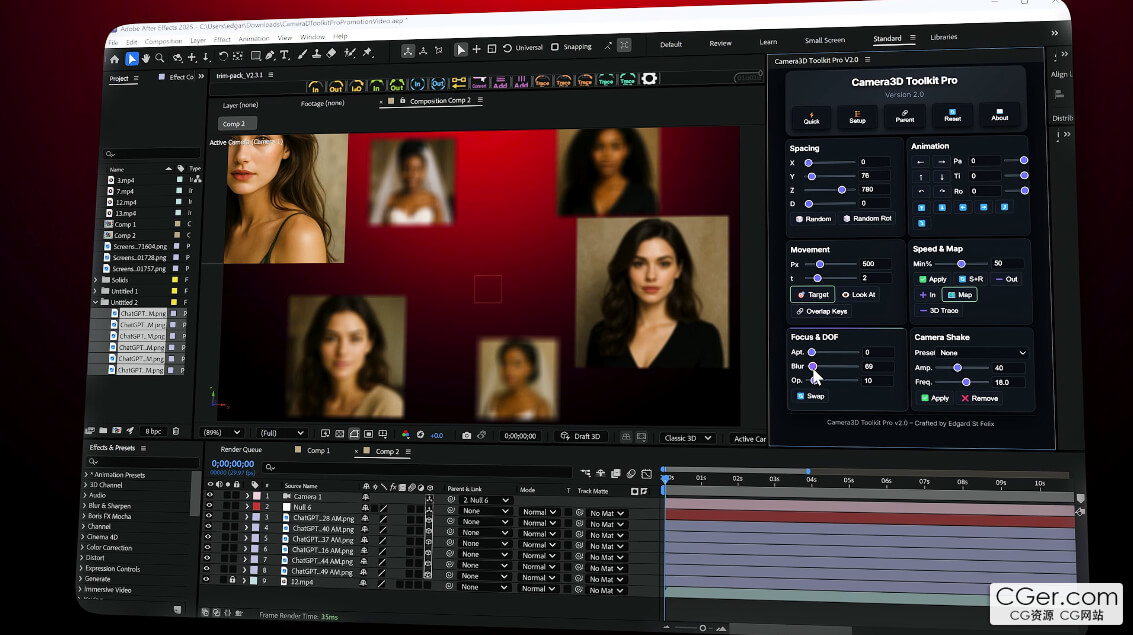The height and width of the screenshot is (635, 1133).
Task: Pick the Eraser tool
Action: (x=331, y=54)
